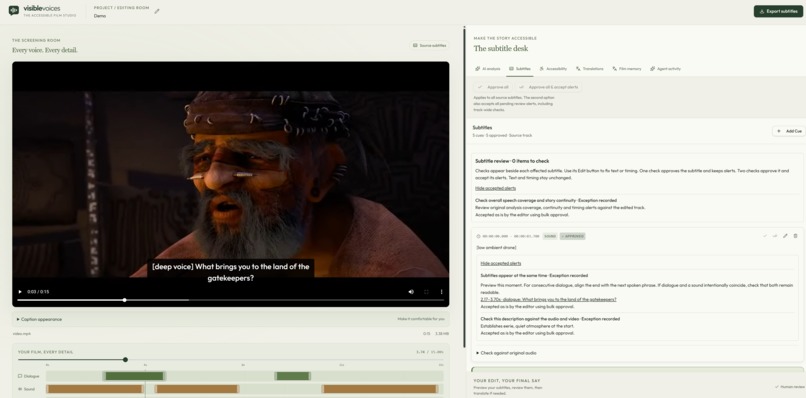This screenshot has height=398, width=806.
Task: Click Hide accepted alerts in Subtitle review
Action: coord(495,188)
